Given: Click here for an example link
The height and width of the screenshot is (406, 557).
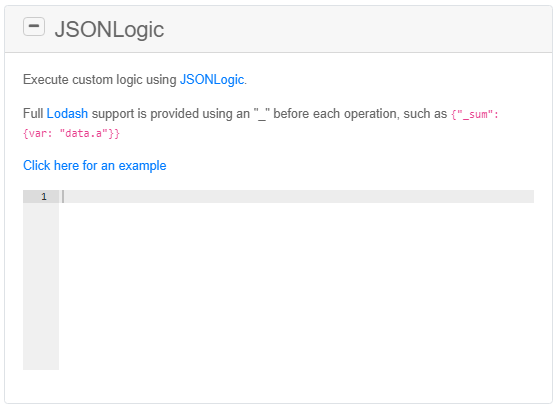Looking at the screenshot, I should (94, 166).
